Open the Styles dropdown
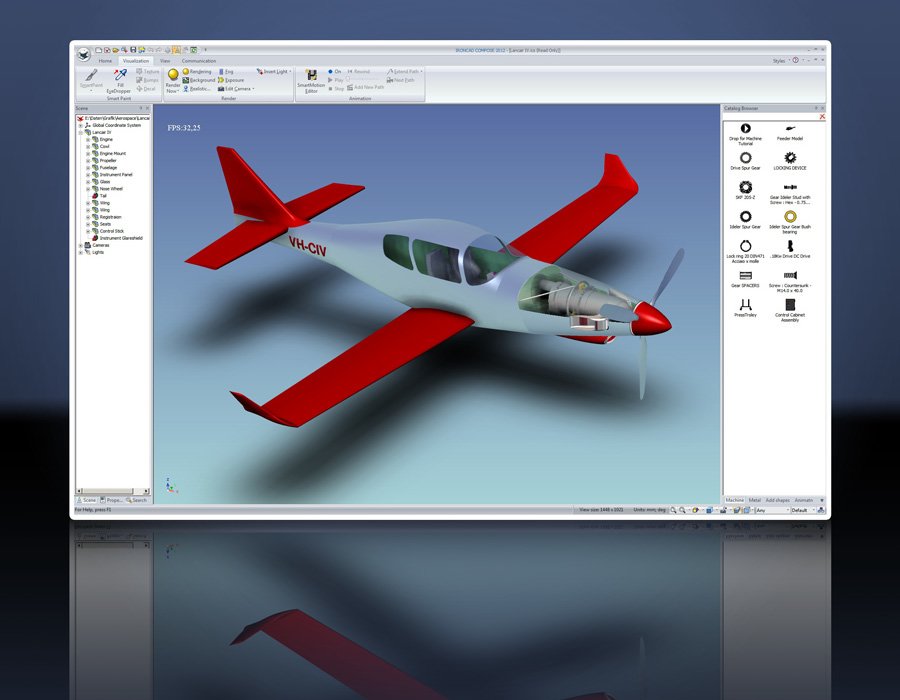 point(781,60)
